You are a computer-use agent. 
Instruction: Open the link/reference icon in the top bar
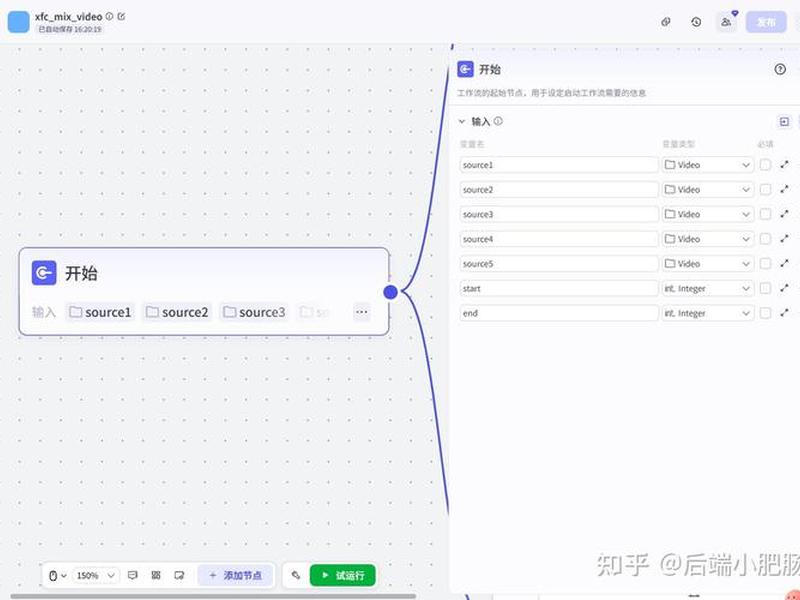666,22
